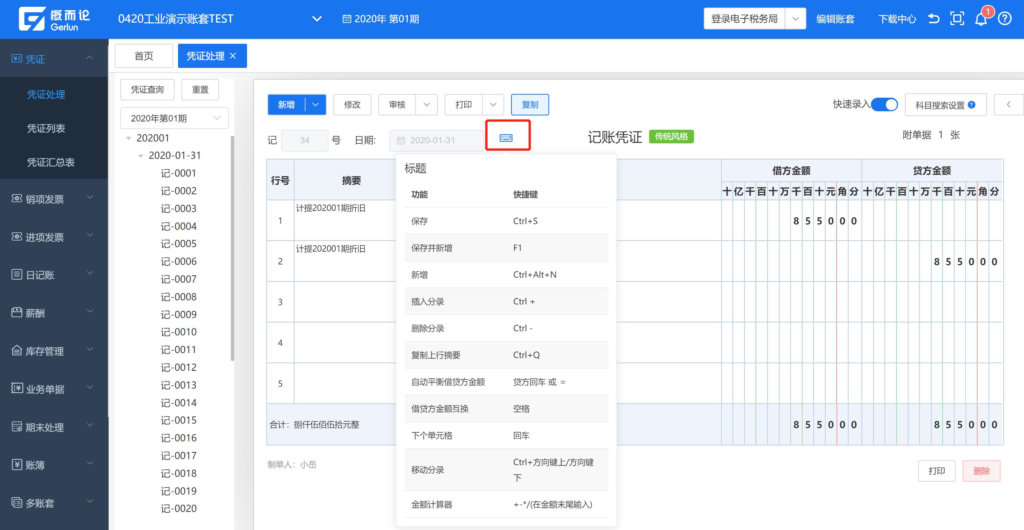Open the 新增 split dropdown arrow
This screenshot has width=1024, height=530.
coord(316,104)
